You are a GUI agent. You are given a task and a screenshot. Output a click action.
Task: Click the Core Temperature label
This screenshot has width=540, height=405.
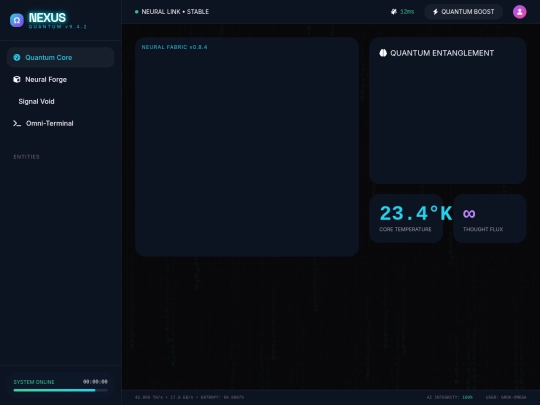405,229
